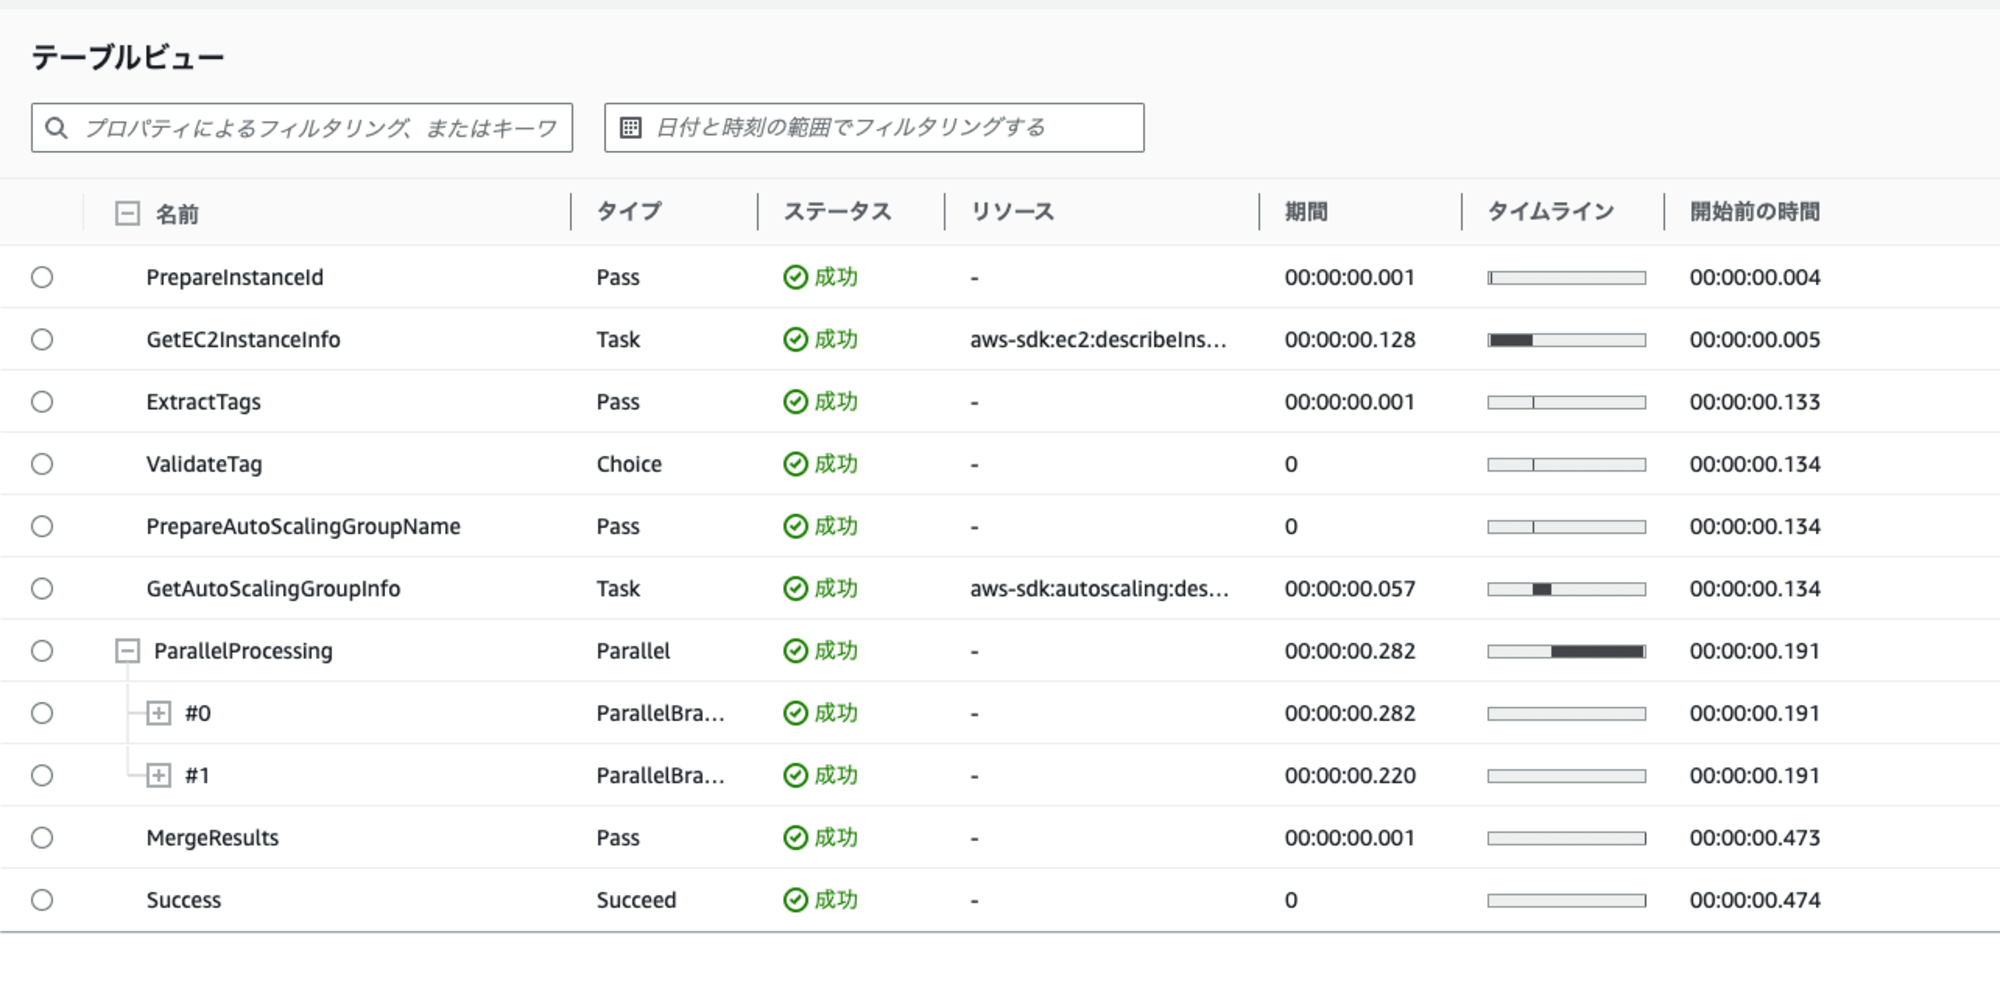Click success status icon for ValidateTag
The width and height of the screenshot is (2000, 984).
[795, 464]
